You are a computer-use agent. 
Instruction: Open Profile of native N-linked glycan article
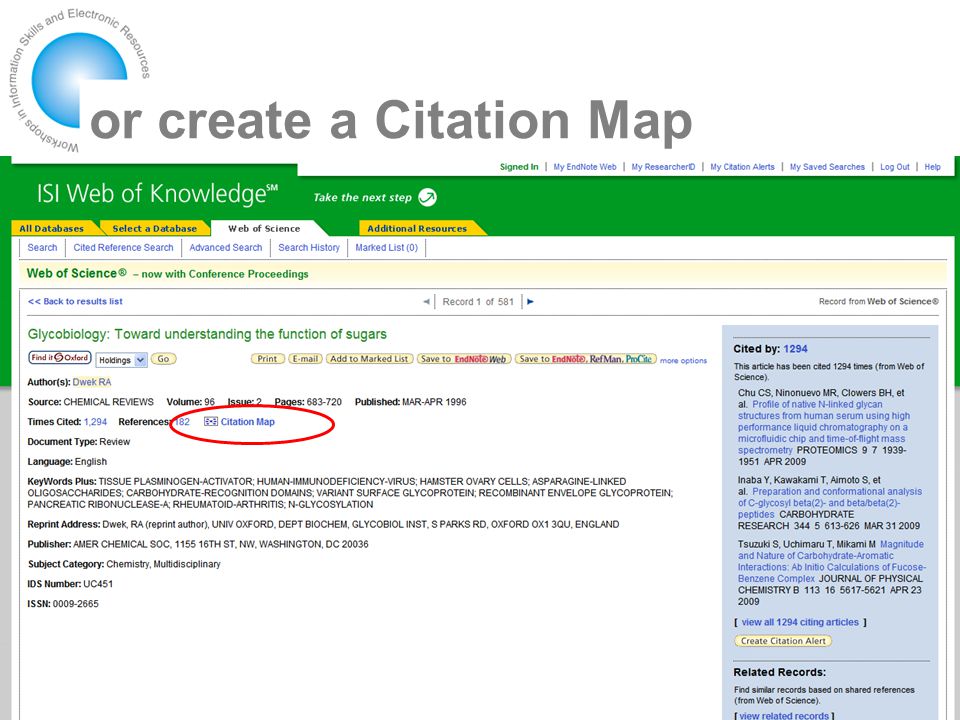coord(824,427)
